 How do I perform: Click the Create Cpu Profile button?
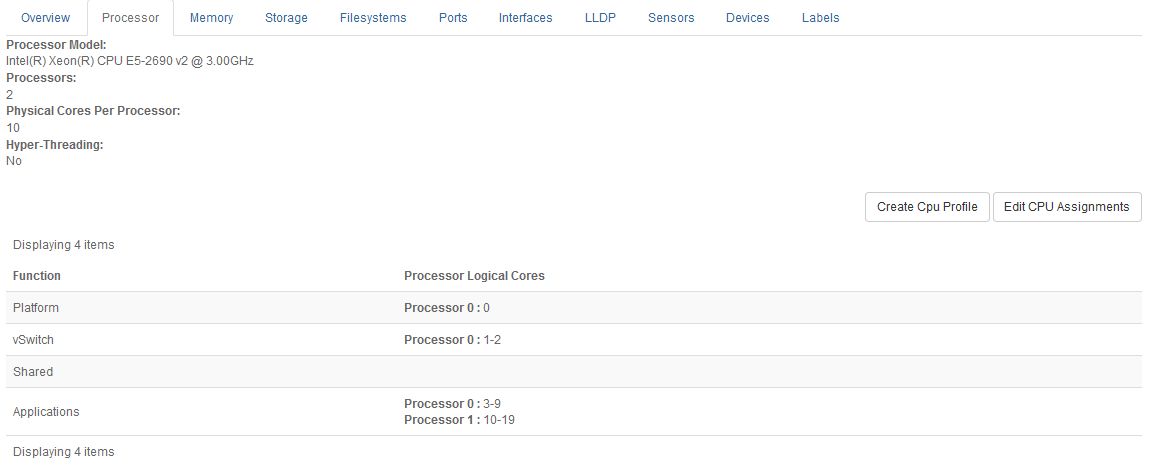(x=927, y=207)
